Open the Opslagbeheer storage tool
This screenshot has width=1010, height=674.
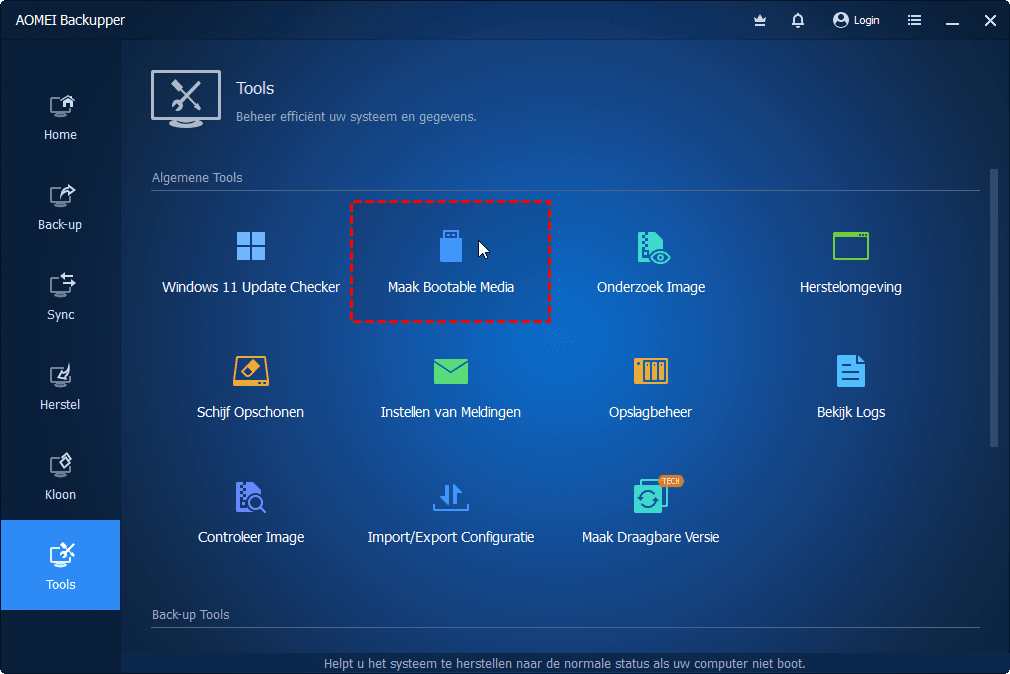(651, 387)
